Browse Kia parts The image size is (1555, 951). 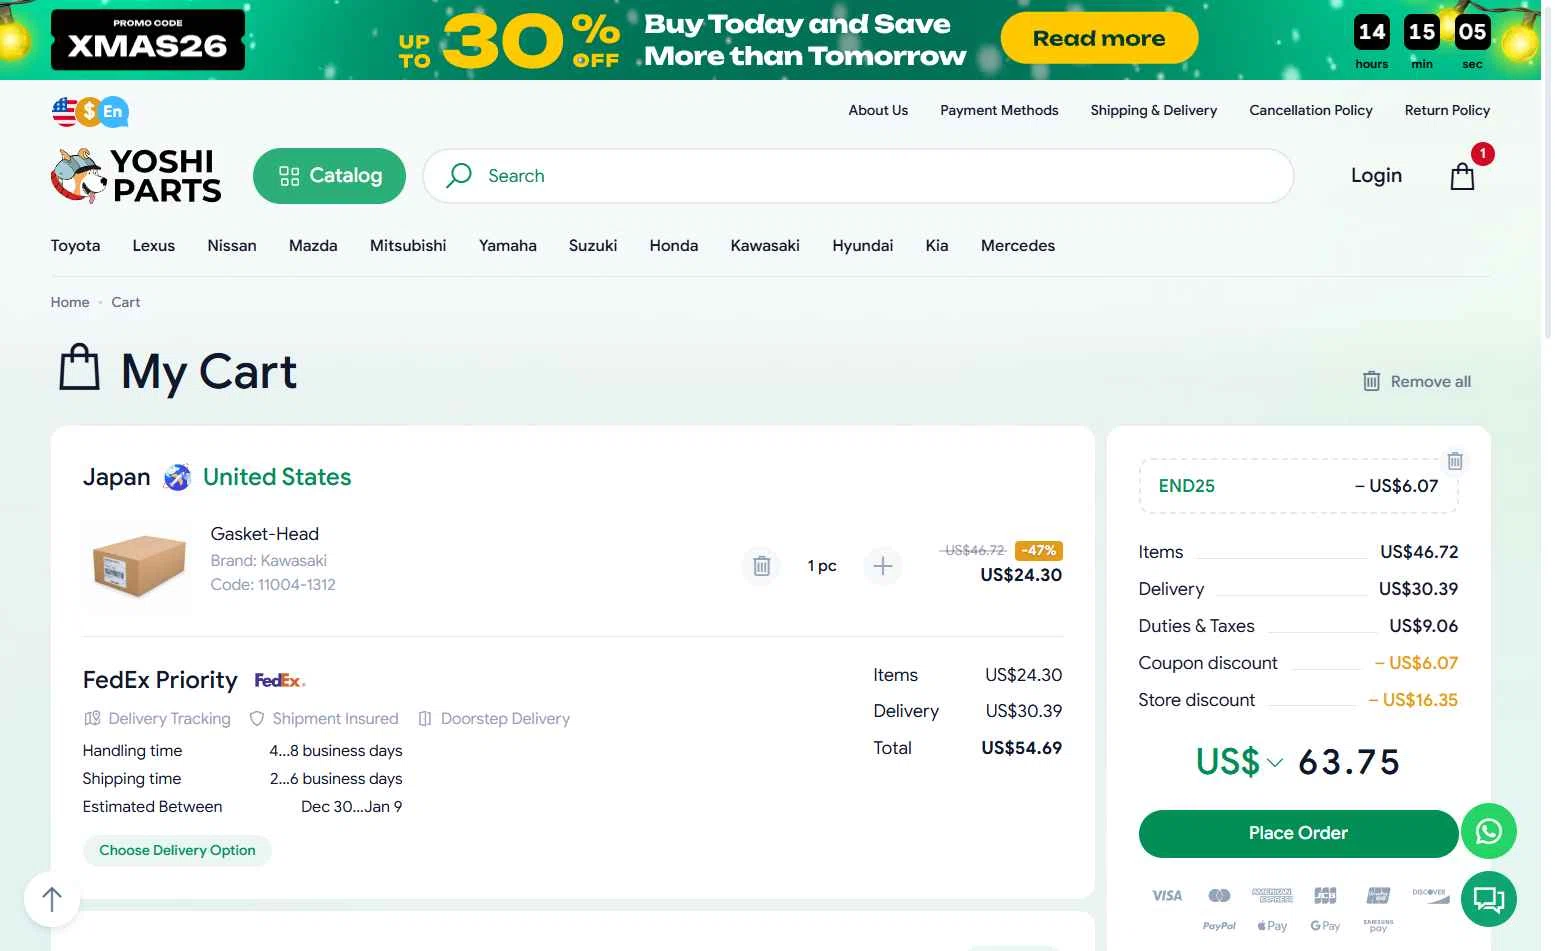(x=937, y=246)
